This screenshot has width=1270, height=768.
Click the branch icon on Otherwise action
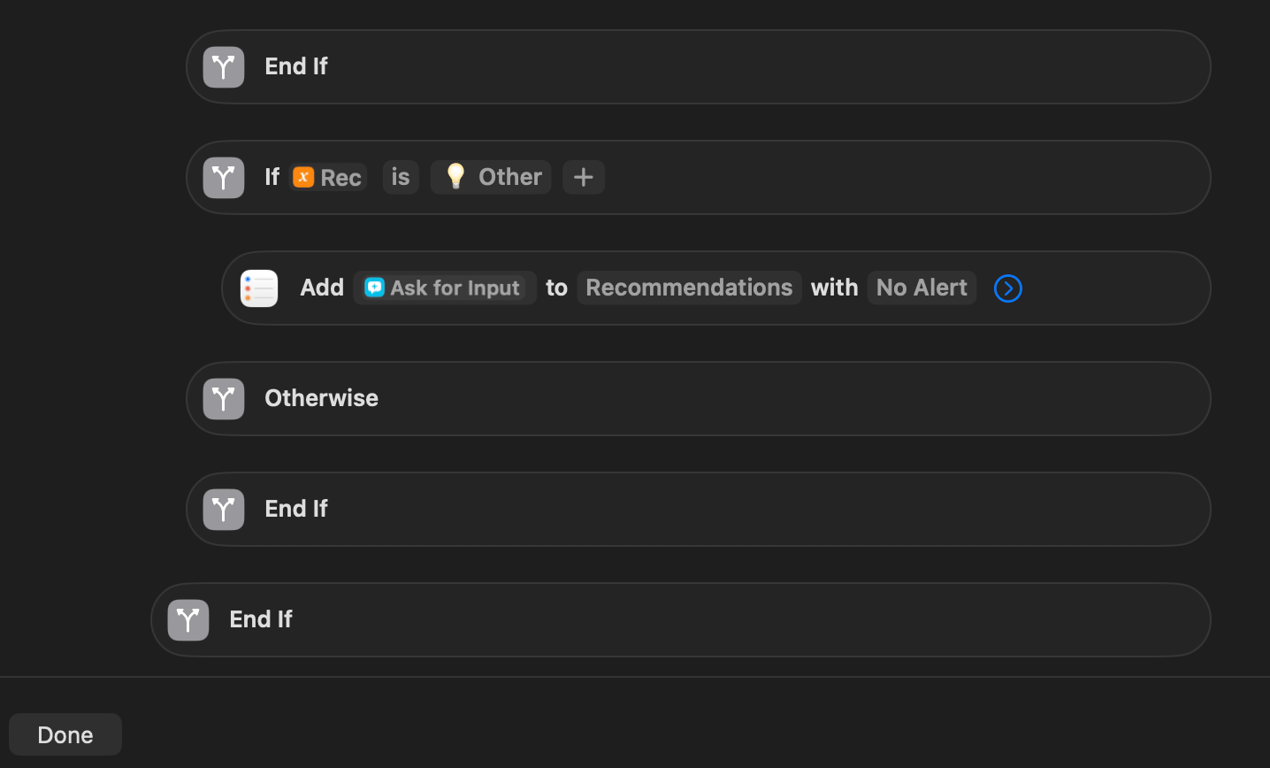point(223,399)
